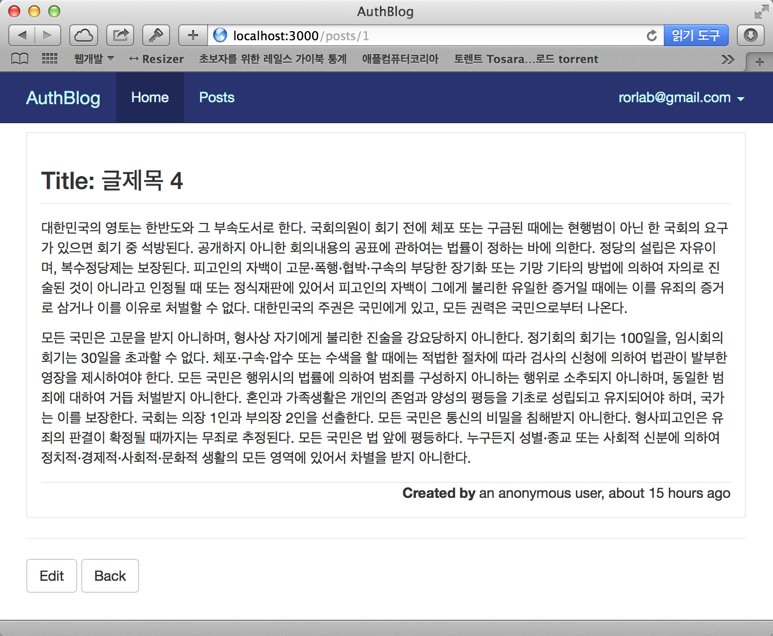Show hidden bookmarks overflow chevron
The width and height of the screenshot is (773, 636).
(x=727, y=59)
